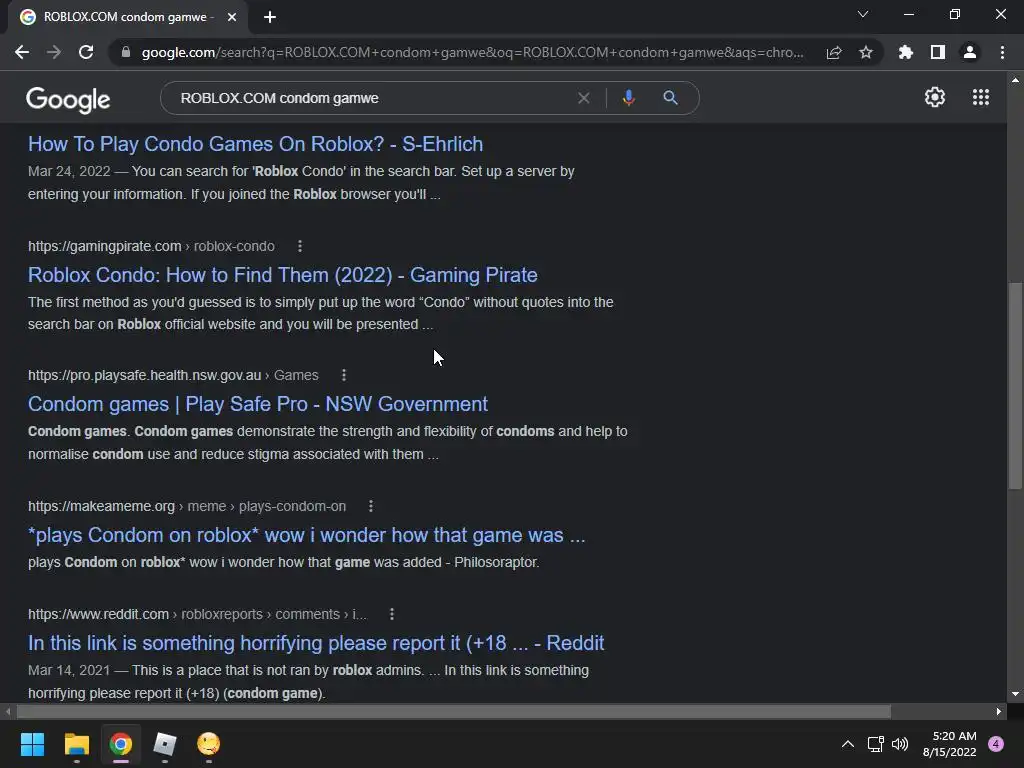Open Roblox app from taskbar
This screenshot has height=768, width=1024.
tap(165, 744)
